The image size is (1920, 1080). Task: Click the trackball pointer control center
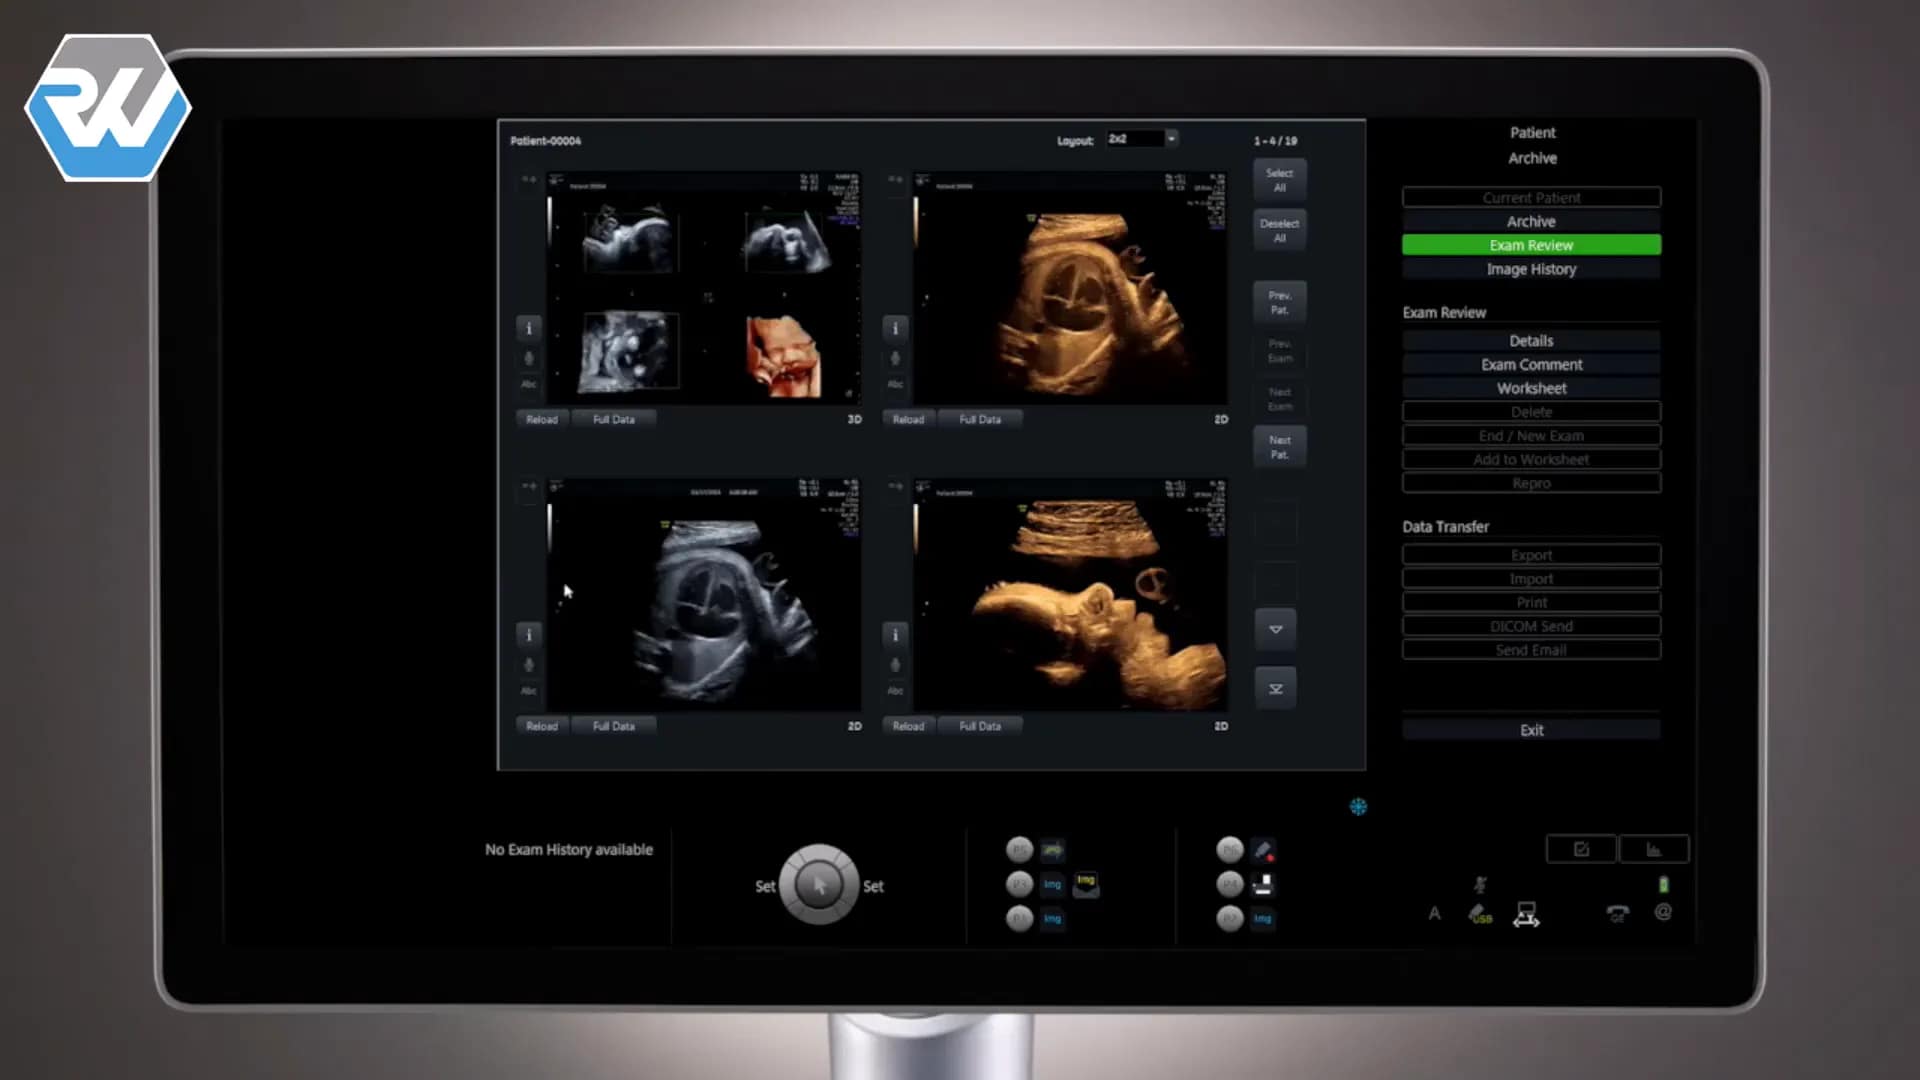tap(819, 885)
